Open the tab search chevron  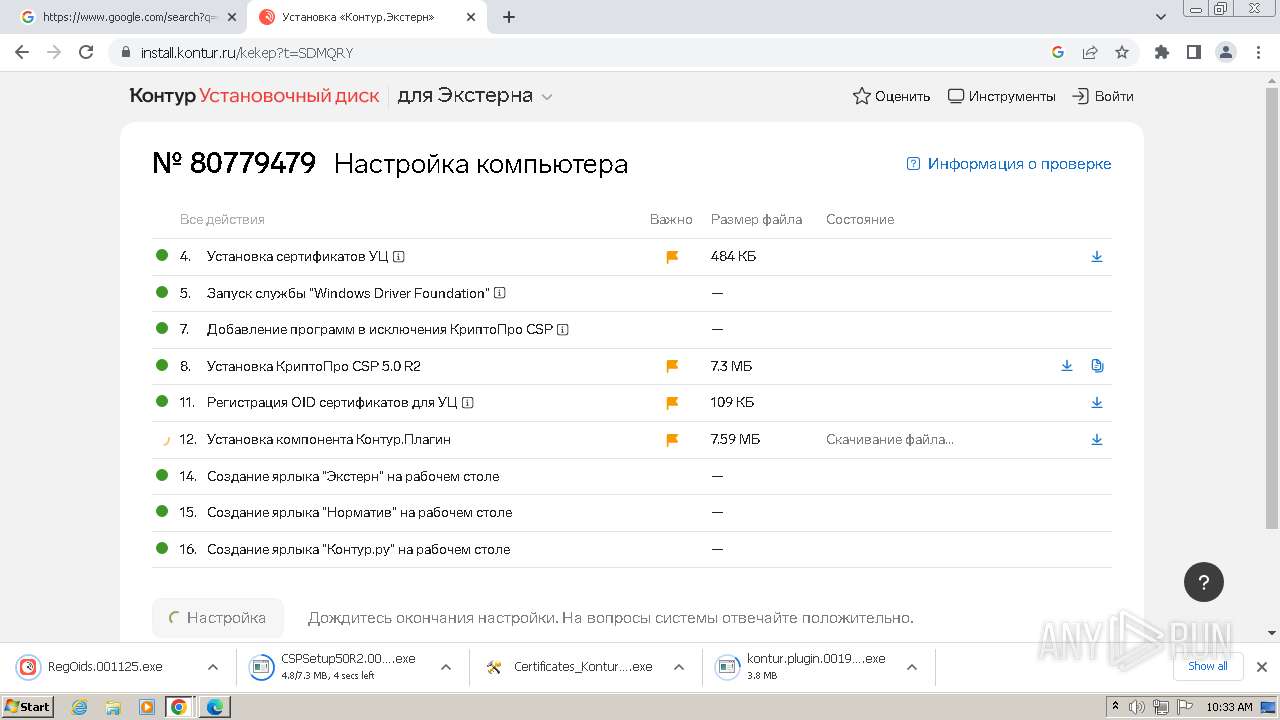point(1161,17)
